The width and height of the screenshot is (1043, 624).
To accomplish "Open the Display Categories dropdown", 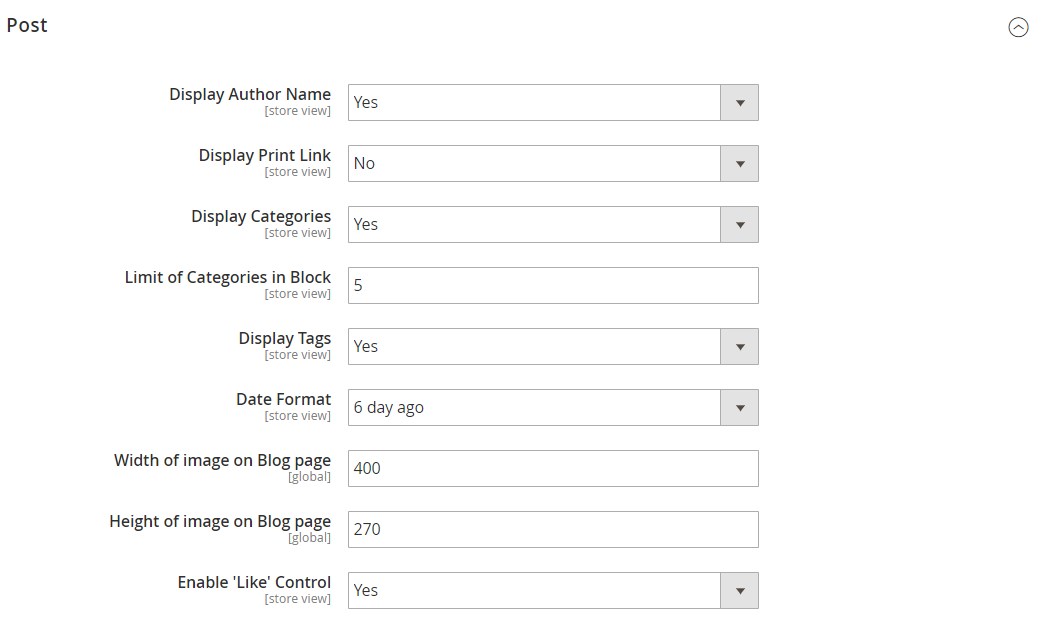I will (x=553, y=224).
